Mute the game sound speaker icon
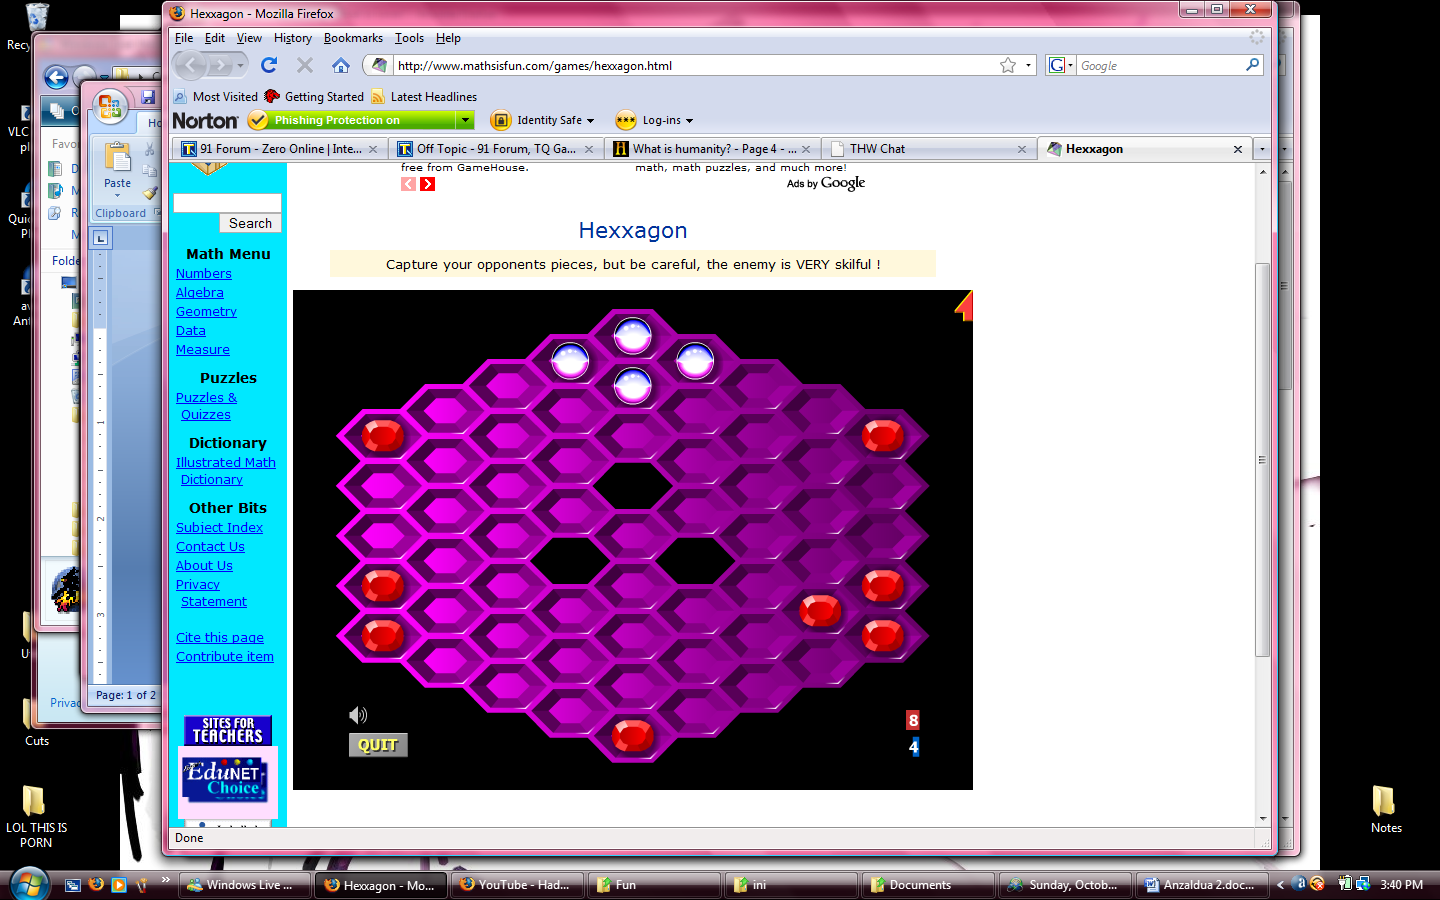Viewport: 1440px width, 900px height. pyautogui.click(x=358, y=715)
